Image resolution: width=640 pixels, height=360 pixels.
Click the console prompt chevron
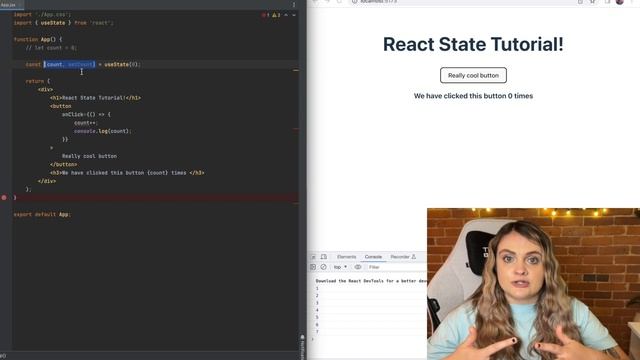(x=313, y=339)
